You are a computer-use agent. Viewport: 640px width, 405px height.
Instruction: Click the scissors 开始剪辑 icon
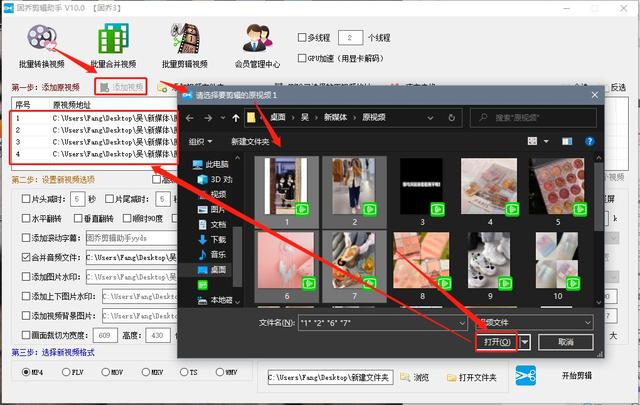(x=526, y=376)
